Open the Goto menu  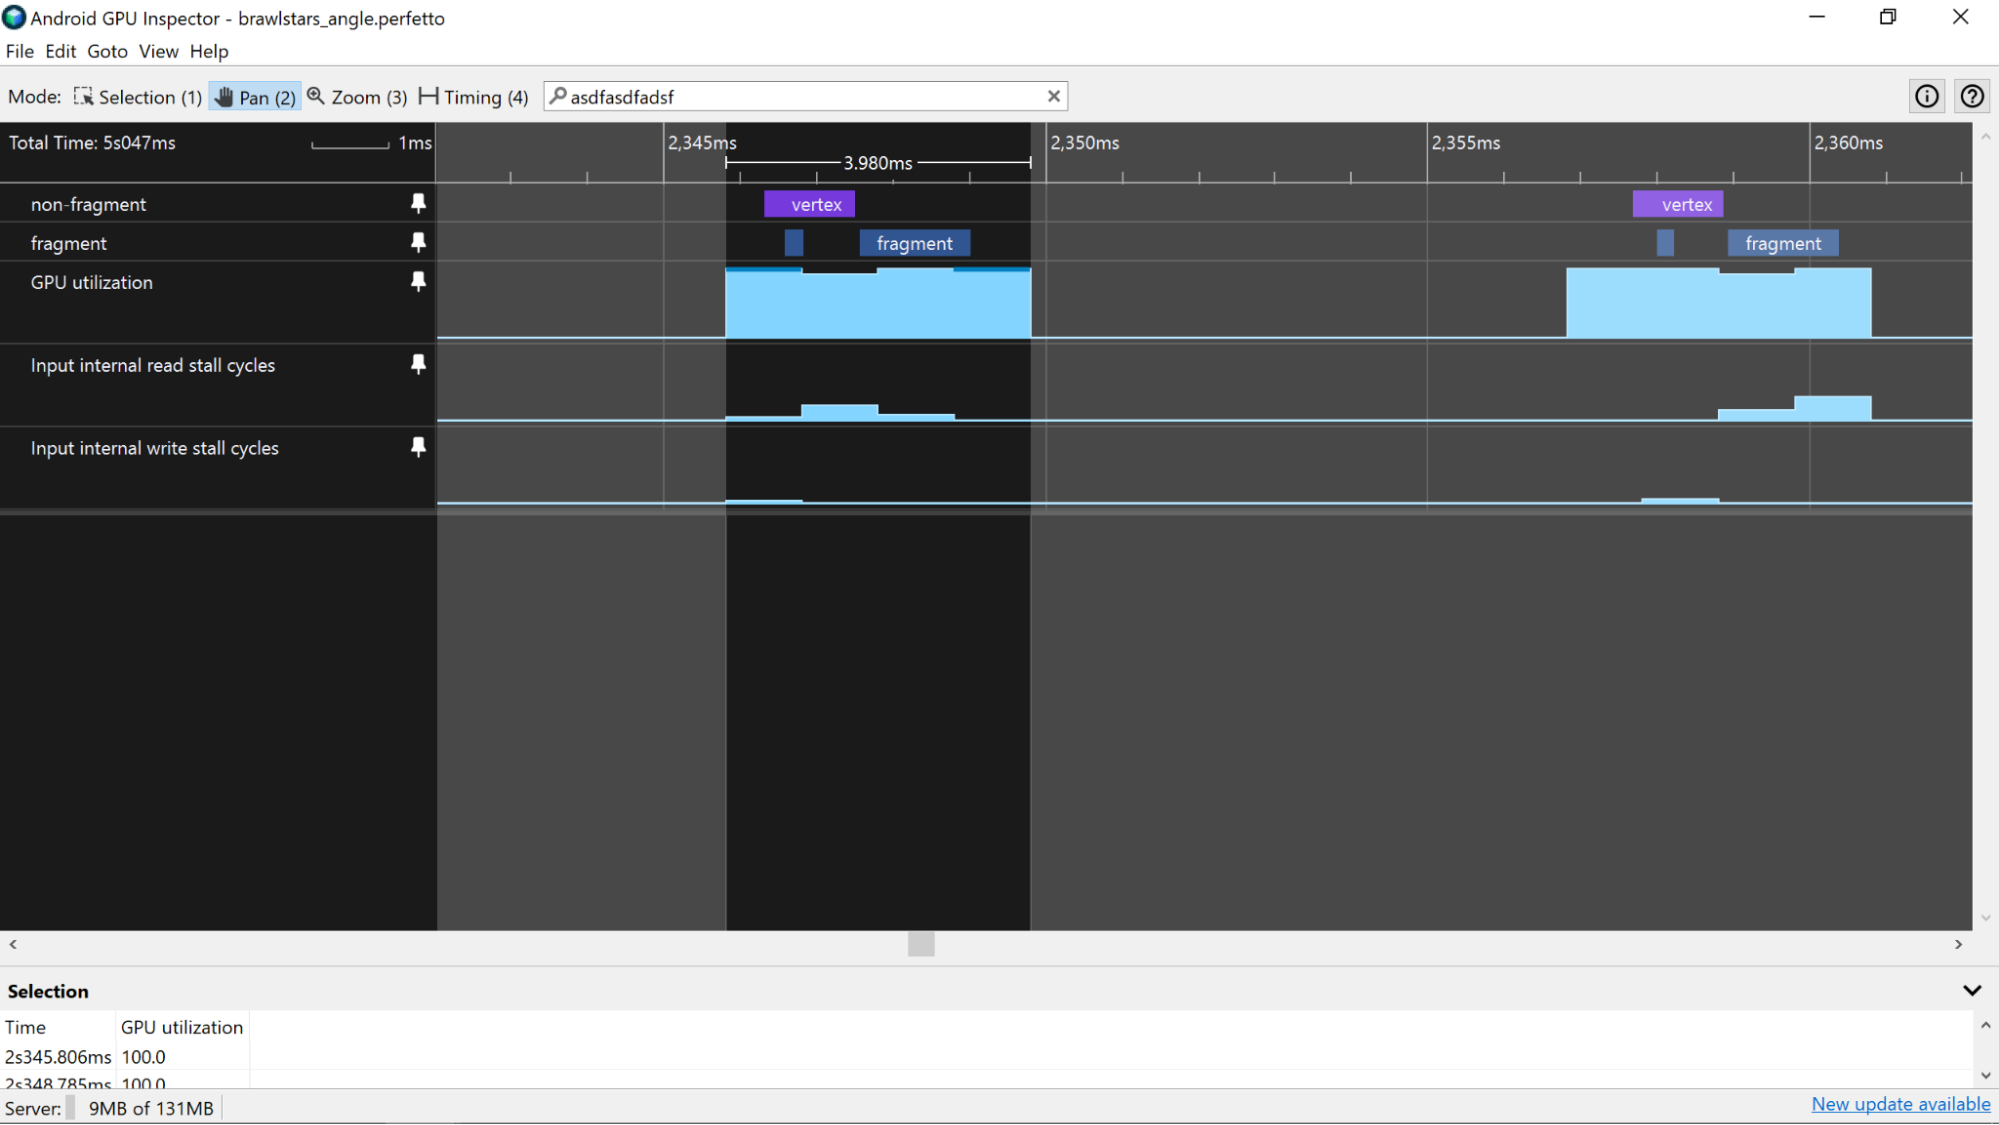tap(107, 51)
